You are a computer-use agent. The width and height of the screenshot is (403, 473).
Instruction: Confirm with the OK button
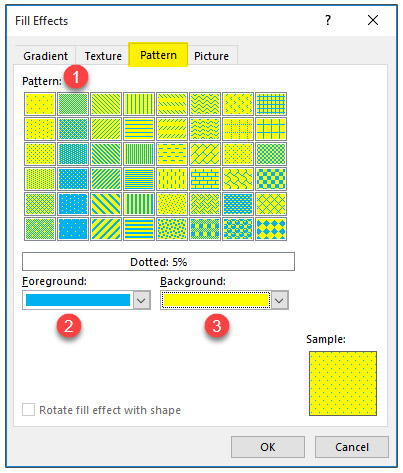coord(268,447)
